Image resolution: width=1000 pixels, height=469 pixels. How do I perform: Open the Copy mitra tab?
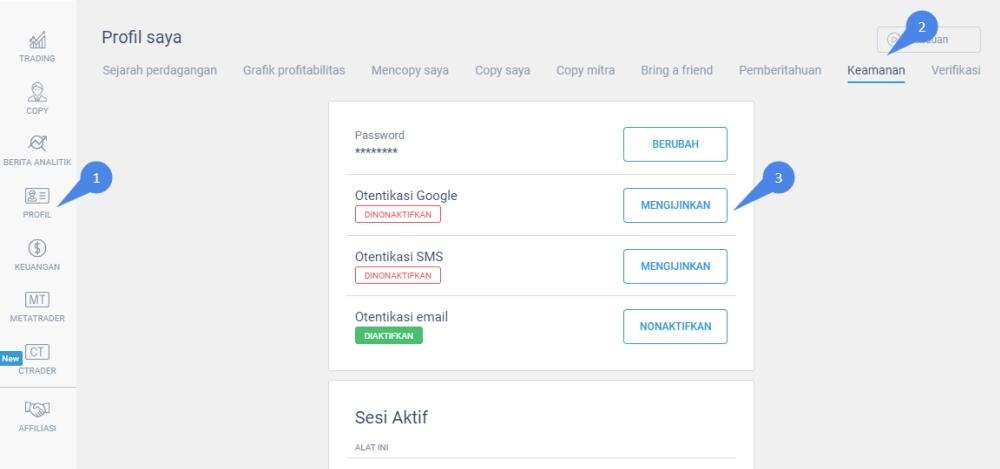tap(585, 70)
